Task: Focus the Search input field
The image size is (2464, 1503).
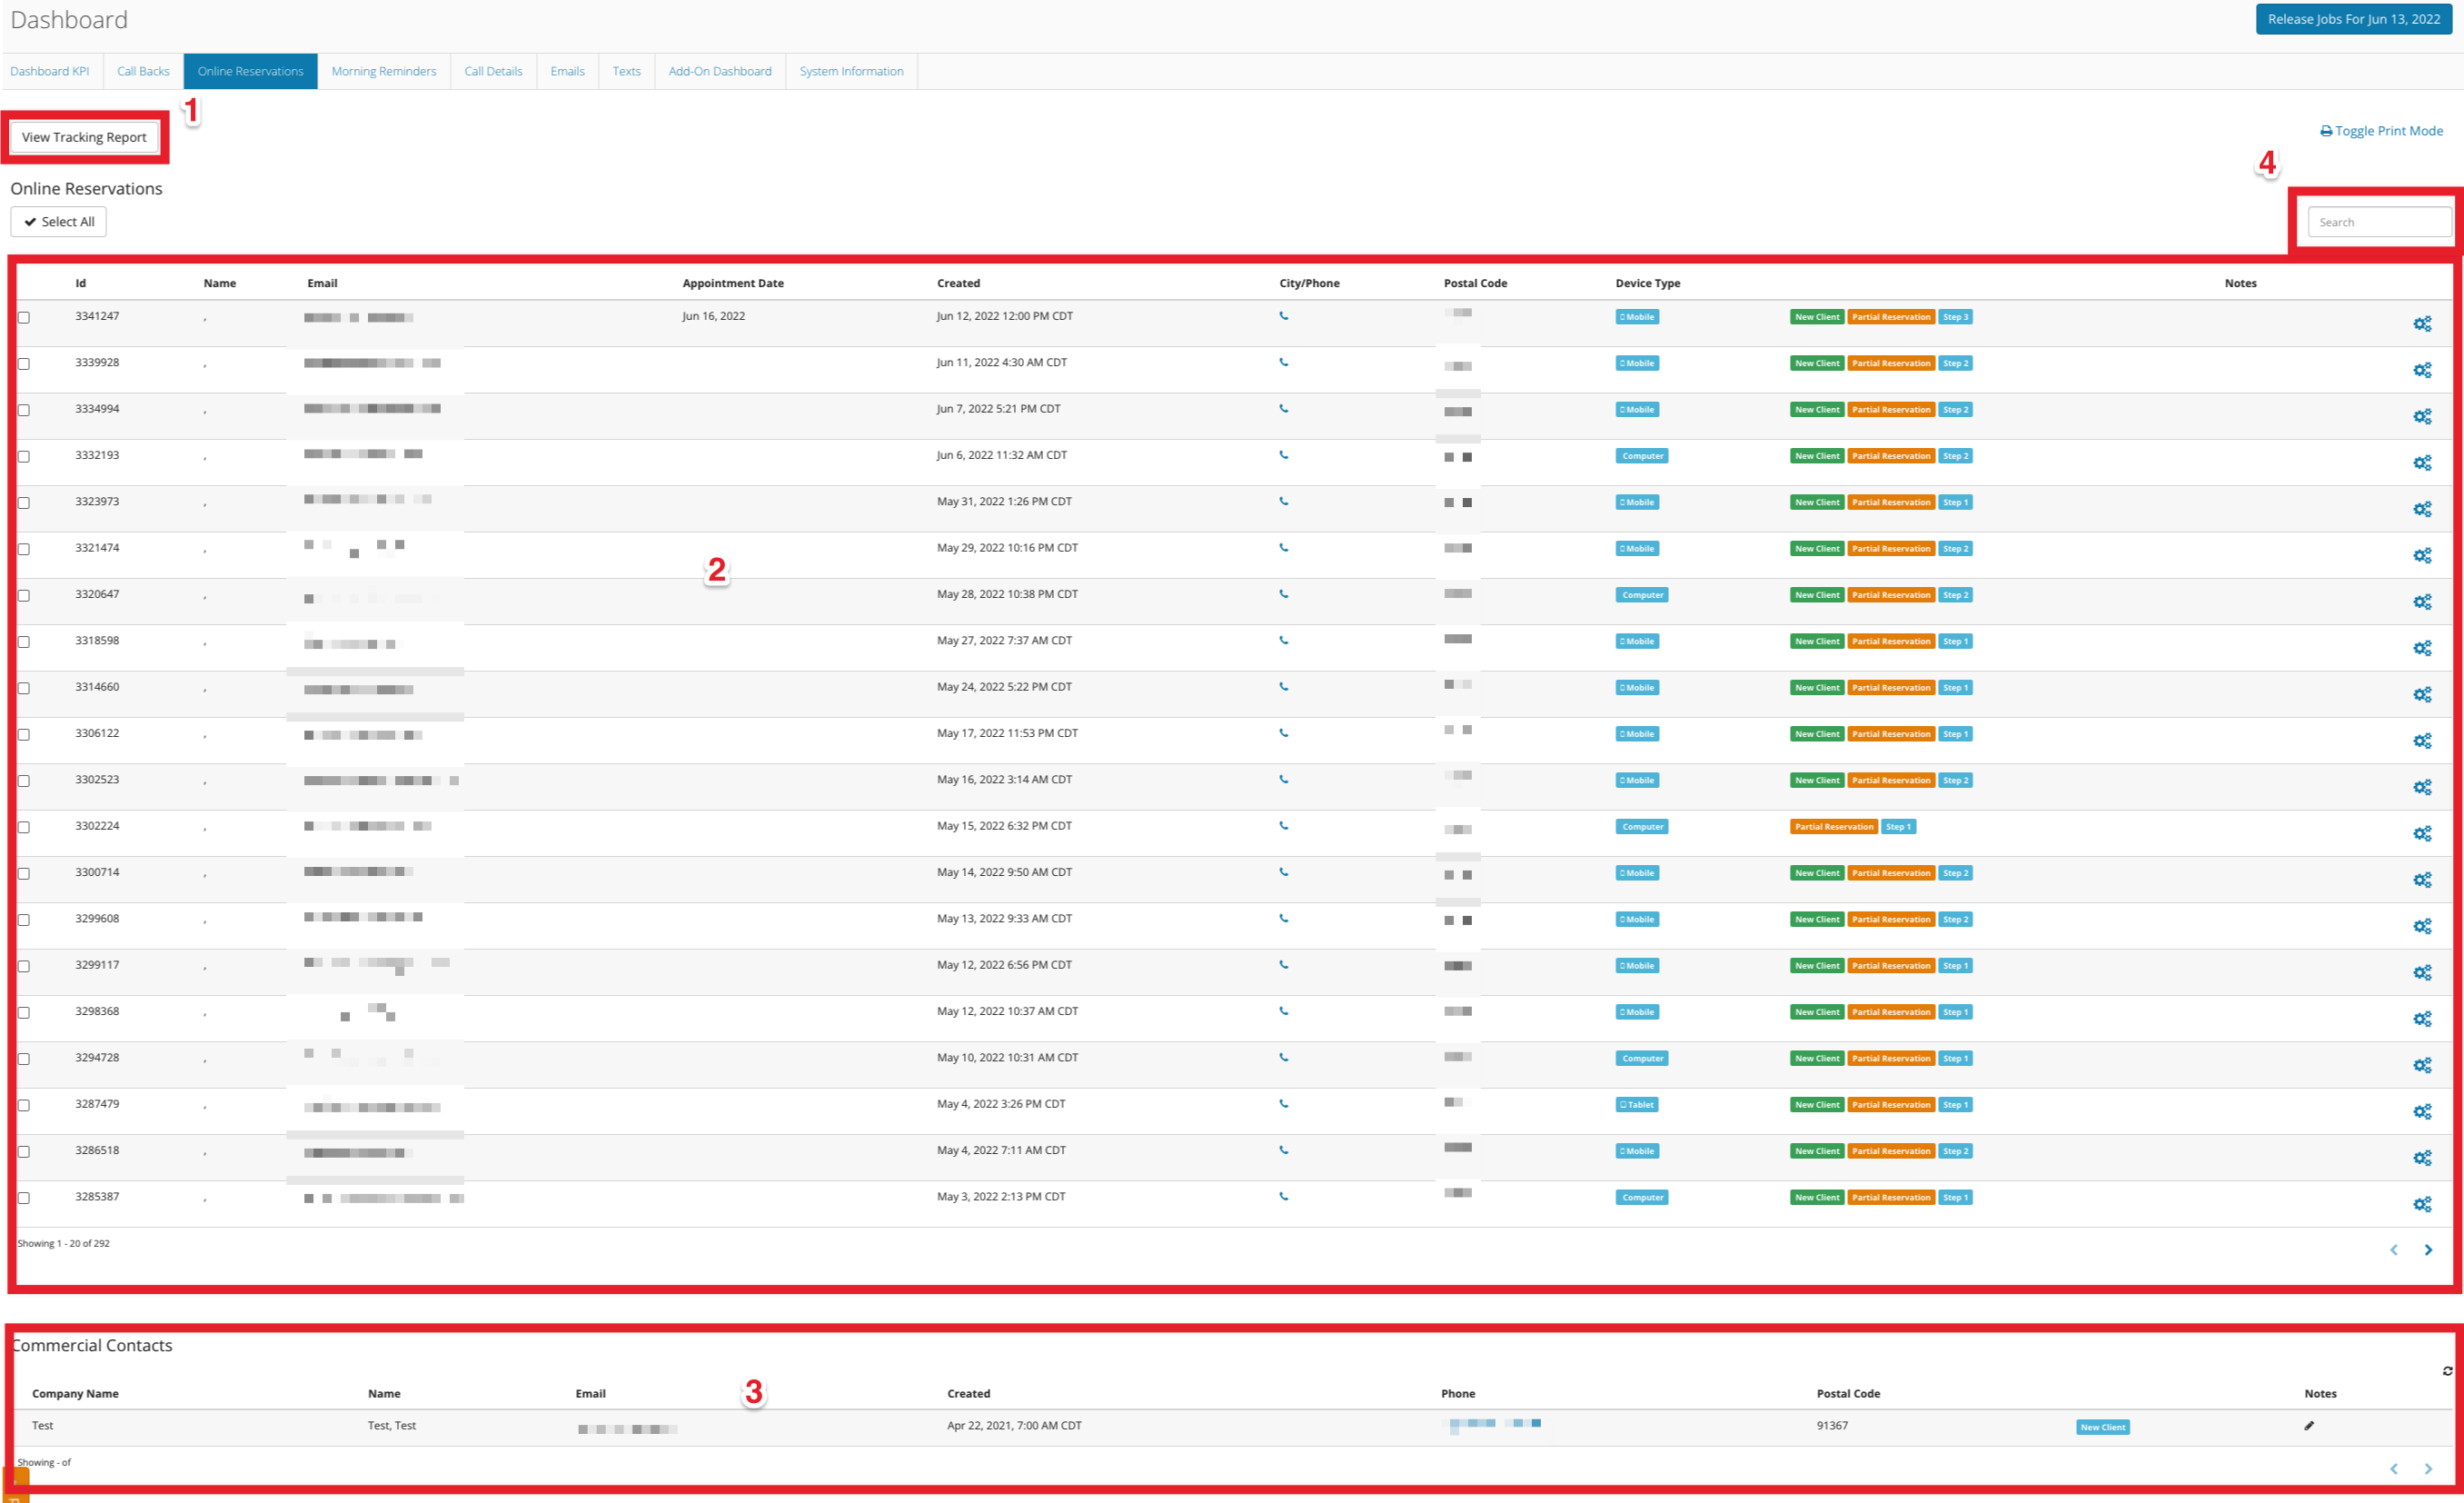Action: (x=2379, y=222)
